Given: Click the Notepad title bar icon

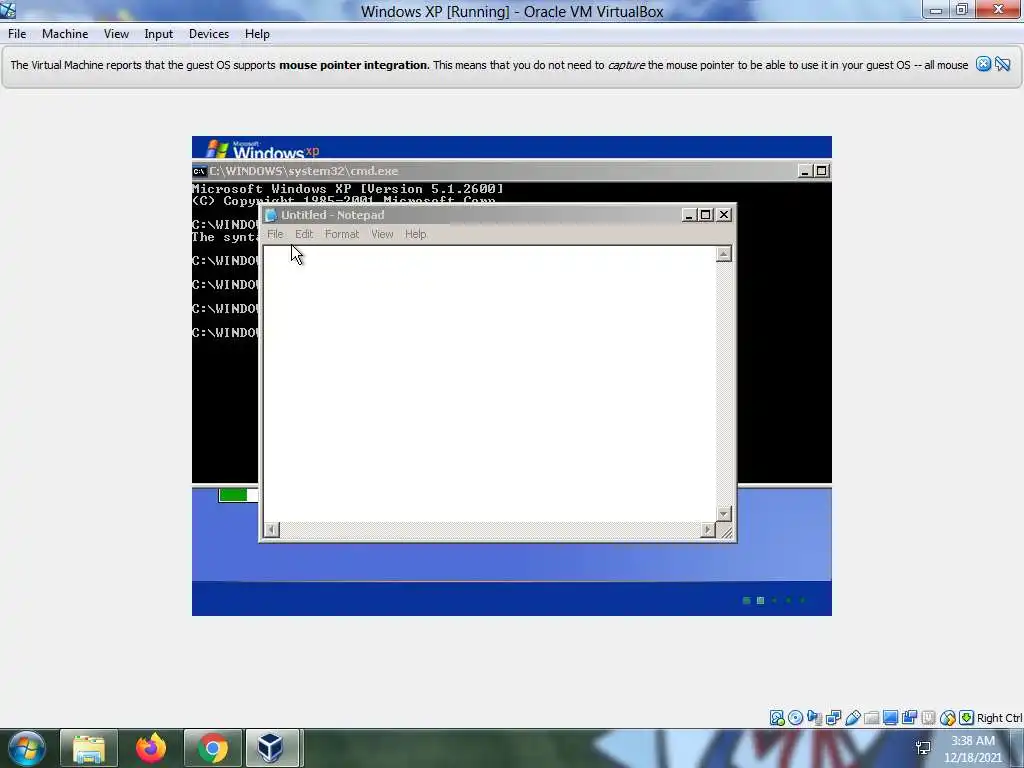Looking at the screenshot, I should 271,215.
